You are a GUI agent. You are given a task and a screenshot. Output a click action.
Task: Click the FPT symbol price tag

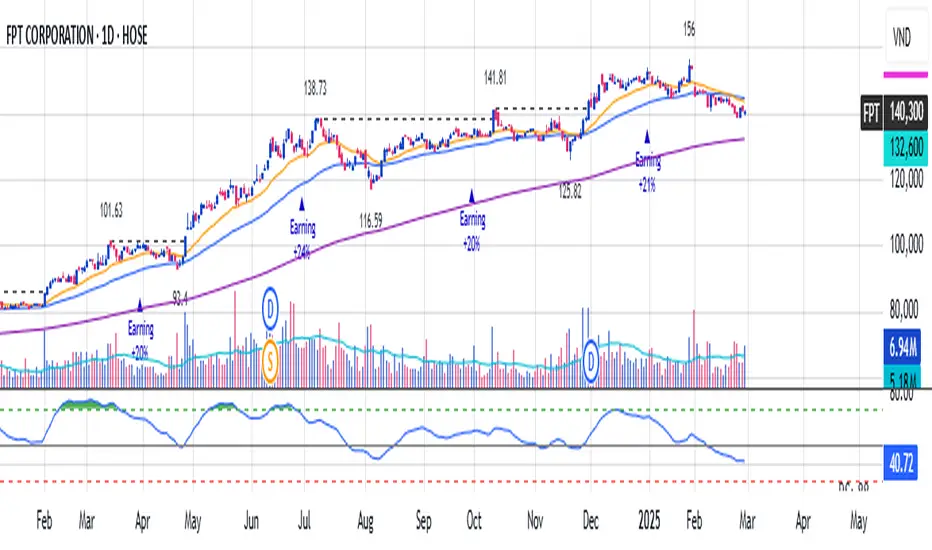point(871,112)
